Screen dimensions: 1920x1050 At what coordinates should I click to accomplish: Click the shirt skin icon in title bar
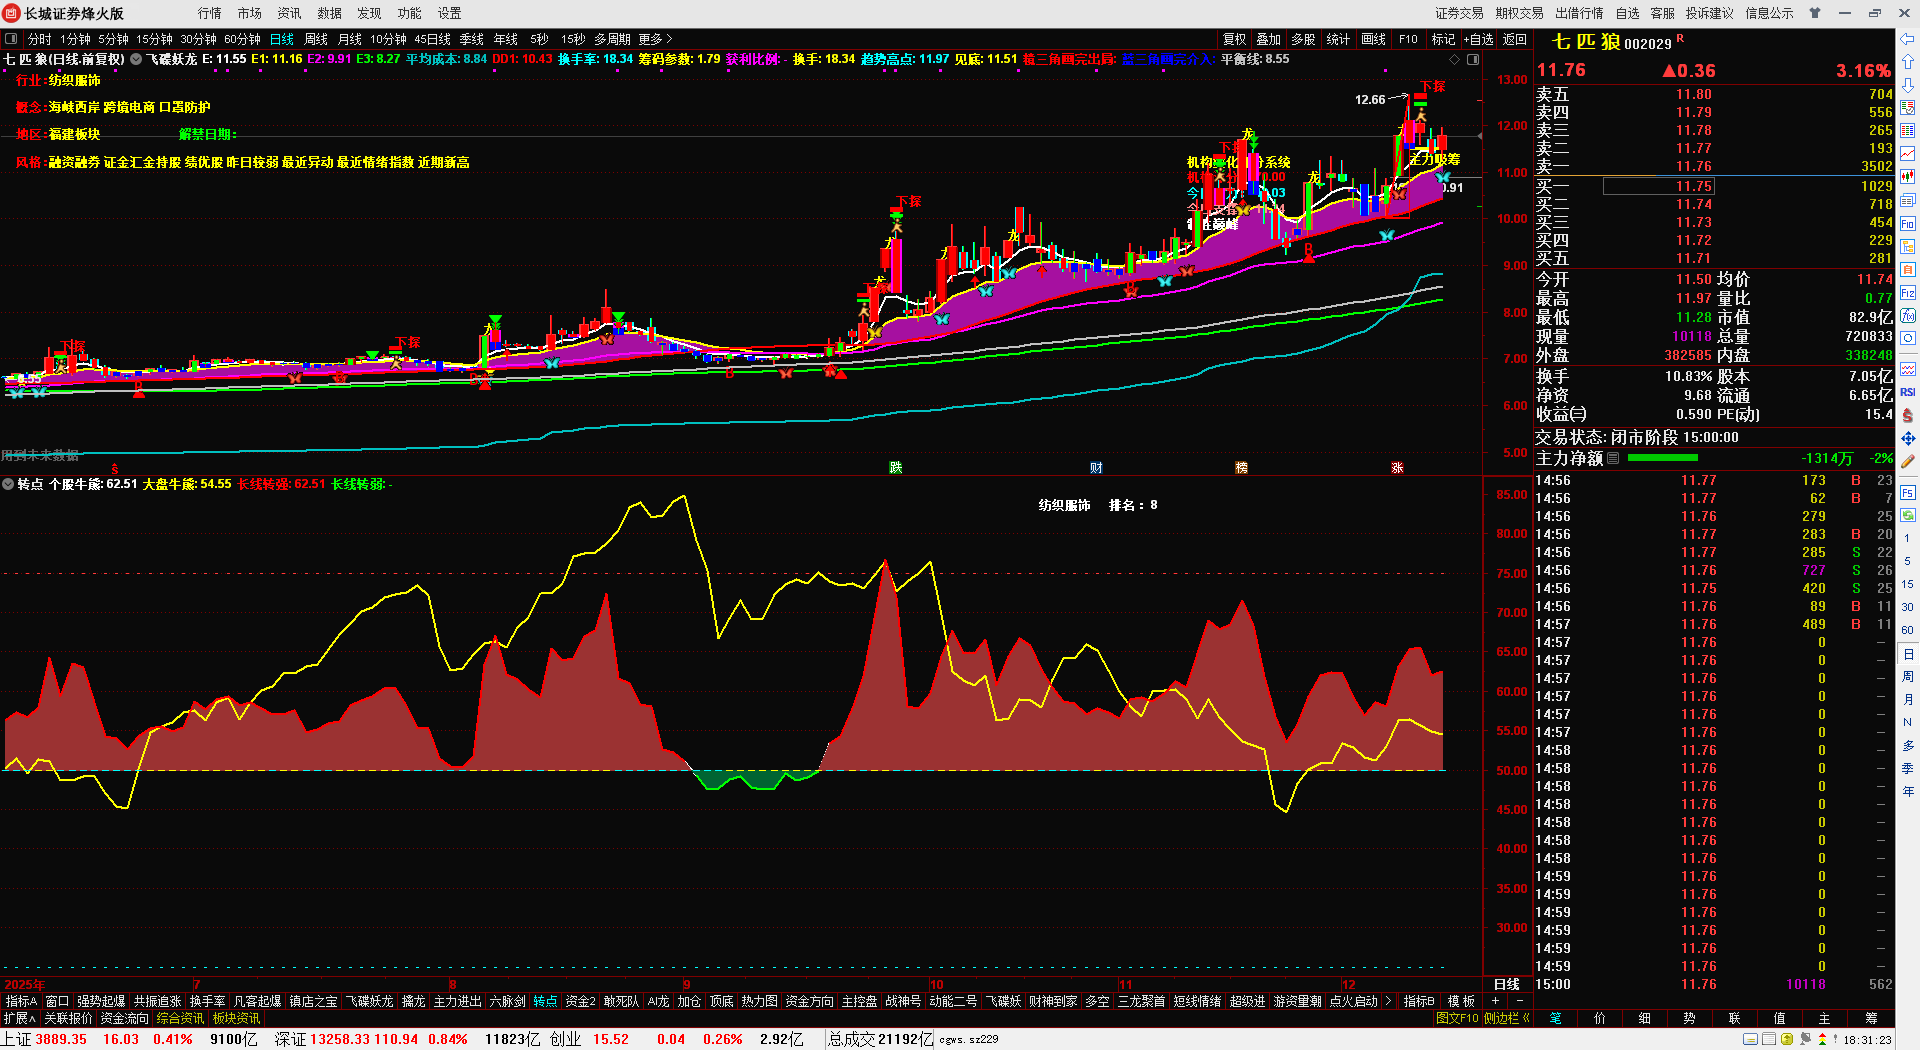pyautogui.click(x=1815, y=13)
